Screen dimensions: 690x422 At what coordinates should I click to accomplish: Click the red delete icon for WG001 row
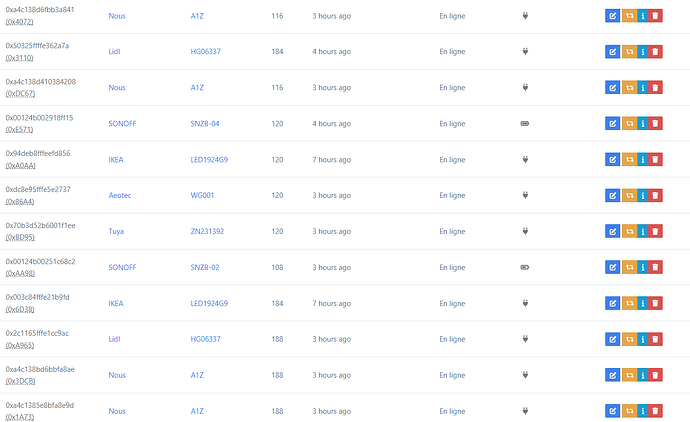pyautogui.click(x=655, y=195)
